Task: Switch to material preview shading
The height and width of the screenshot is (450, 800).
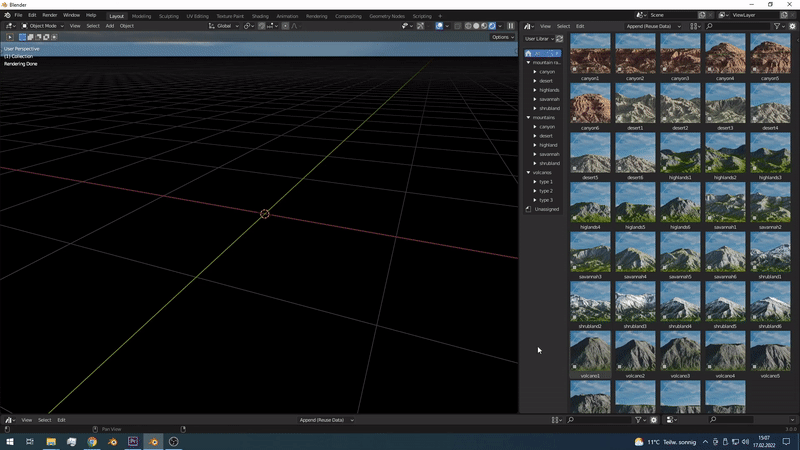Action: (x=484, y=26)
